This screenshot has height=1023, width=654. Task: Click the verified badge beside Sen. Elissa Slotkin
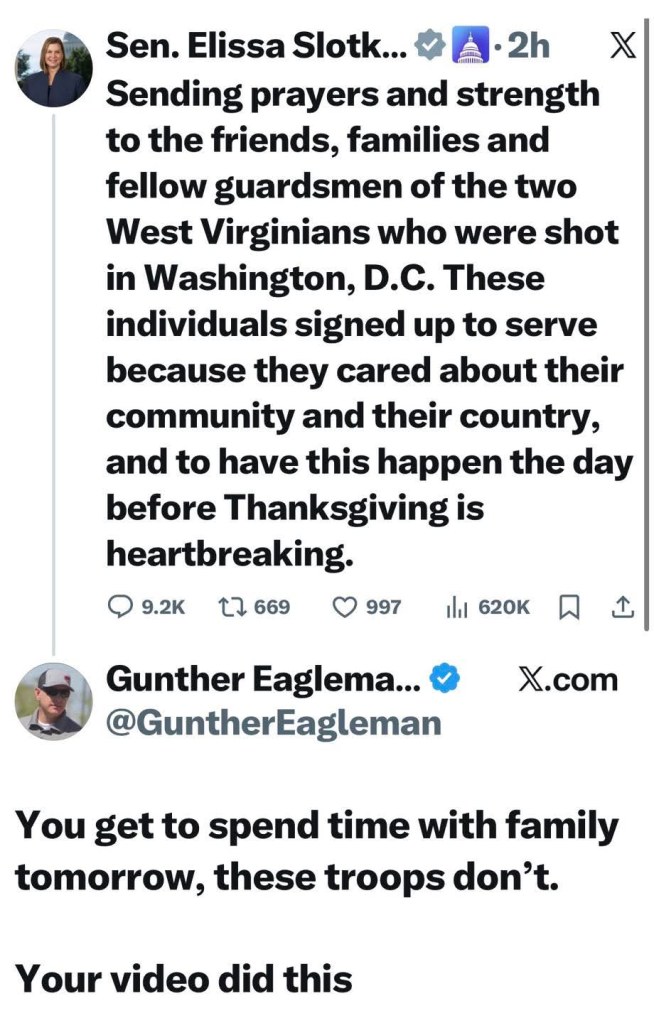pos(429,46)
